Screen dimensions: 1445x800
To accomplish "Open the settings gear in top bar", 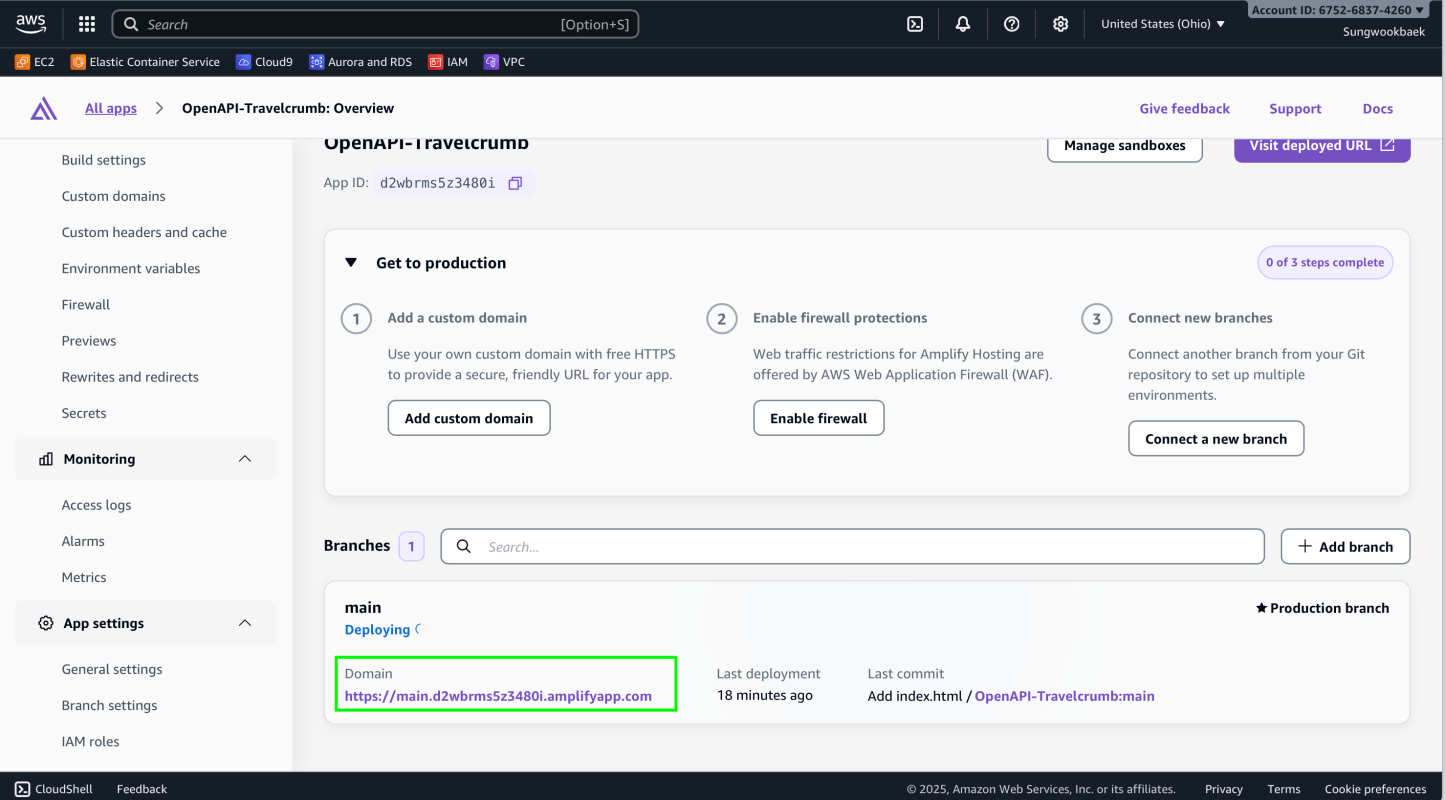I will [1060, 24].
